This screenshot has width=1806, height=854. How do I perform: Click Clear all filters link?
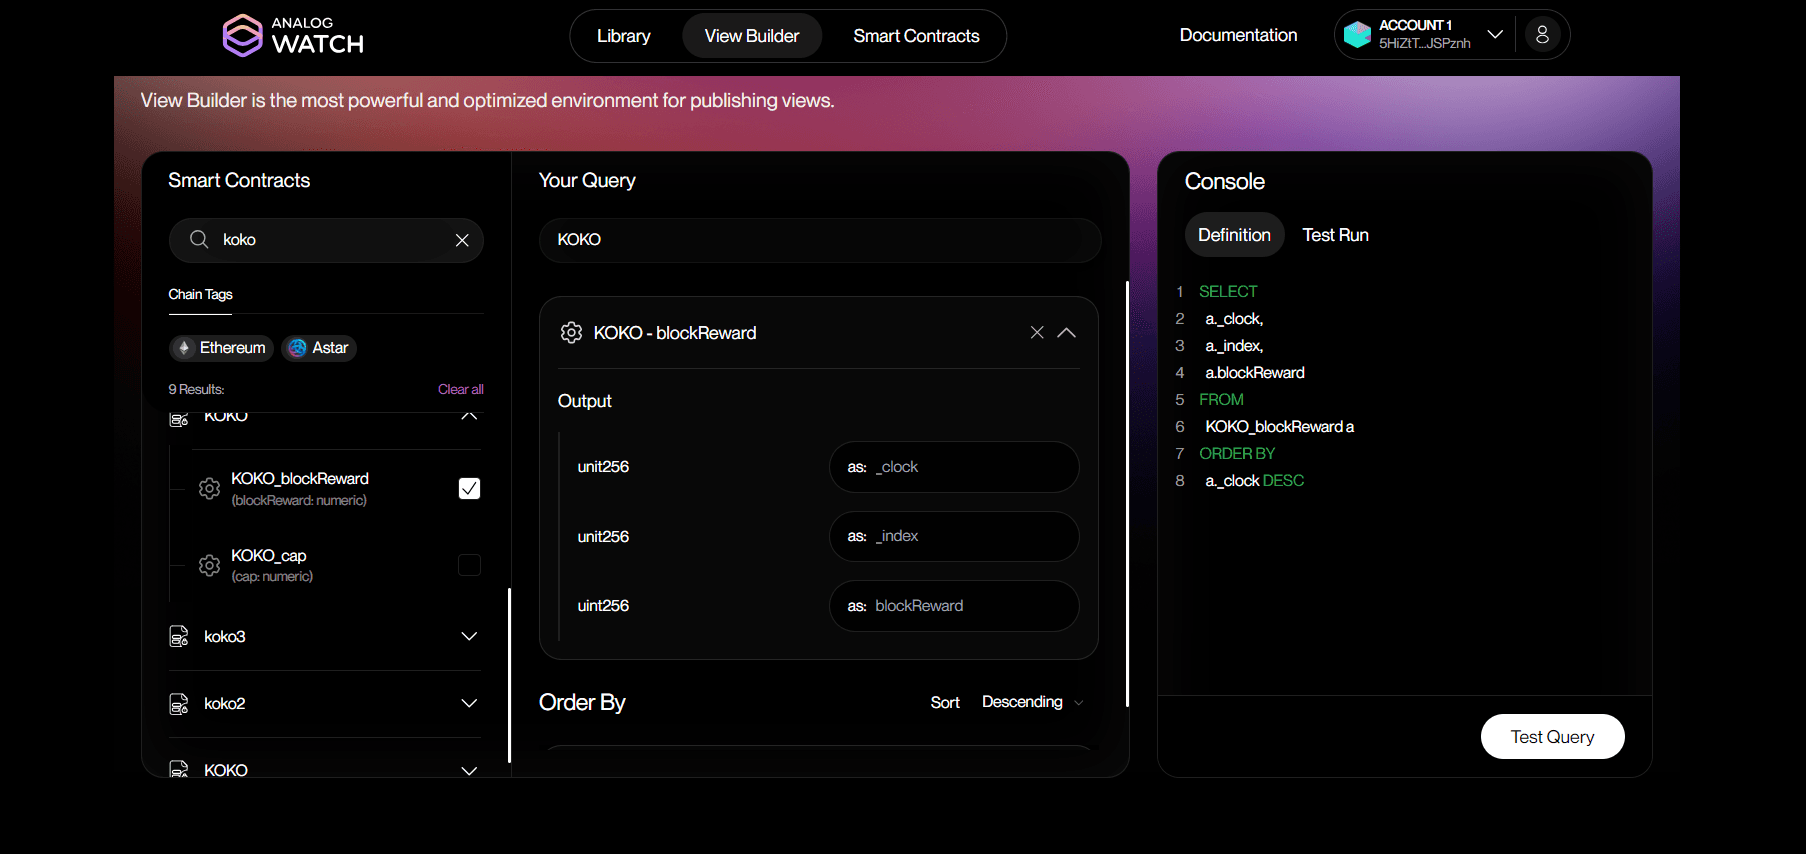[460, 389]
